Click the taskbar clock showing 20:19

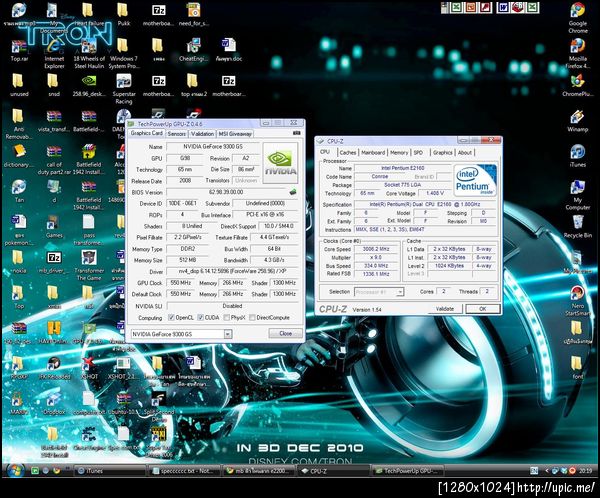(x=585, y=470)
